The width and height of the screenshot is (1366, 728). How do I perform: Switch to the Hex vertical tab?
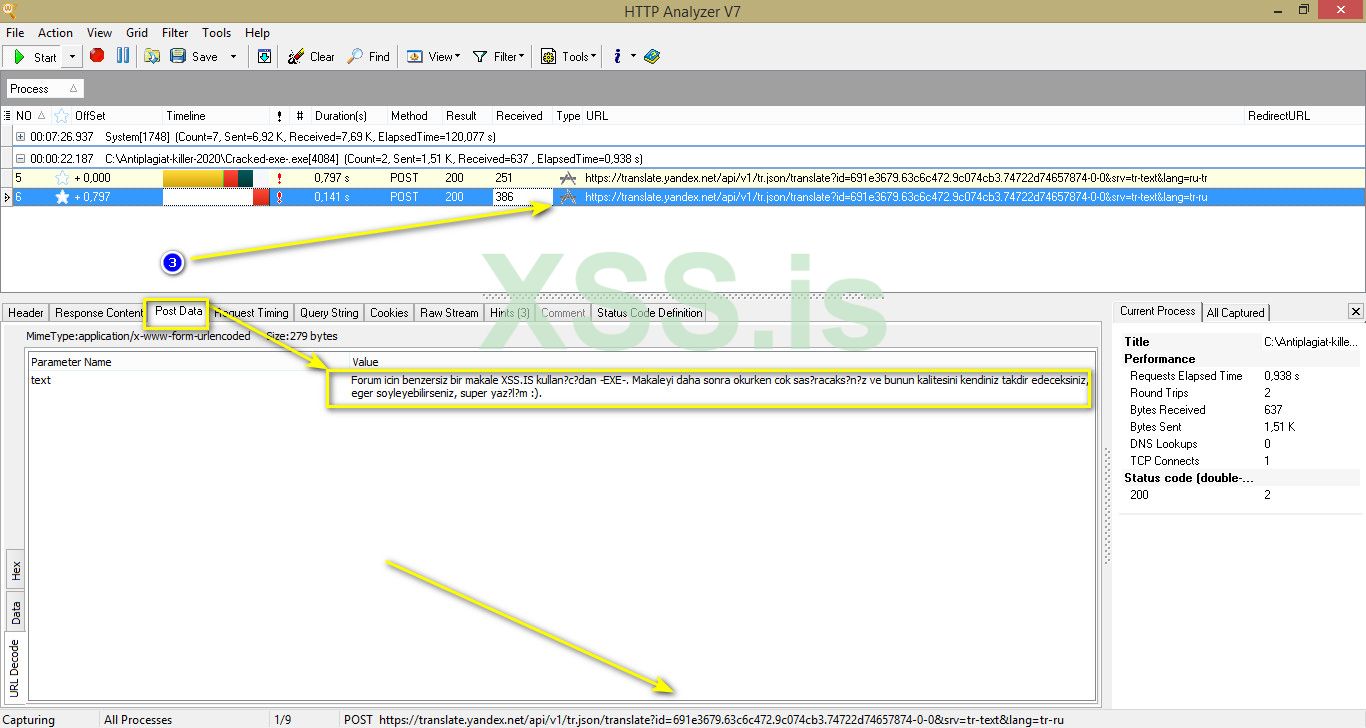16,571
